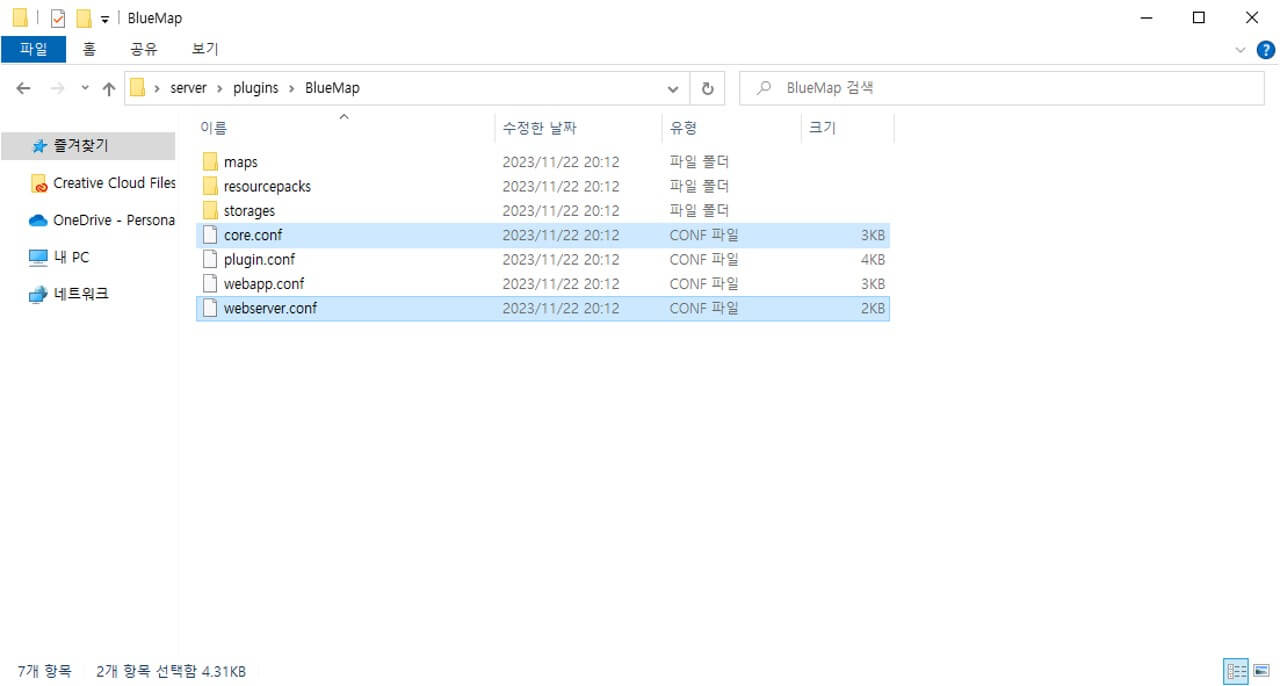Open the 홈 ribbon tab
Screen dimensions: 1280x686
90,49
